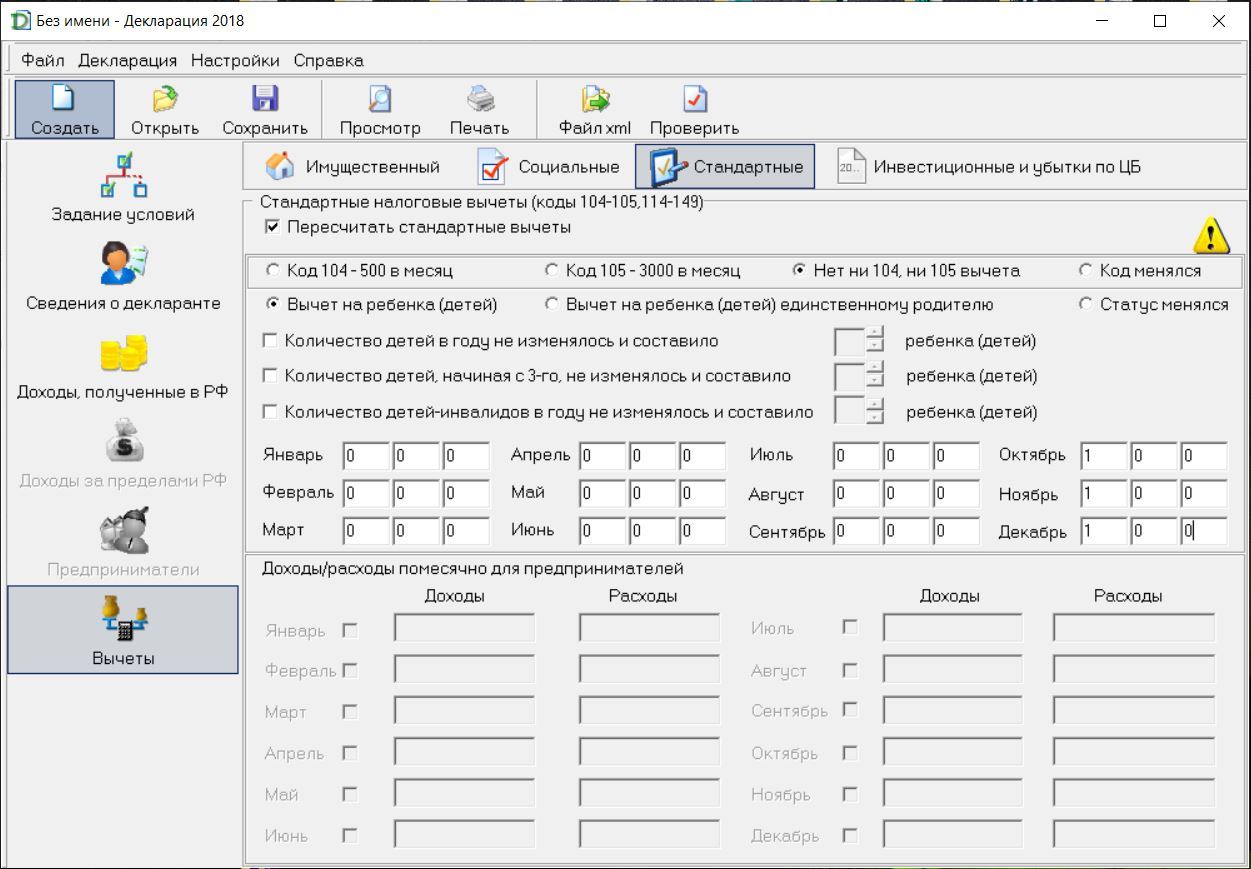Click Август Доходы income field
The width and height of the screenshot is (1251, 869).
(953, 669)
